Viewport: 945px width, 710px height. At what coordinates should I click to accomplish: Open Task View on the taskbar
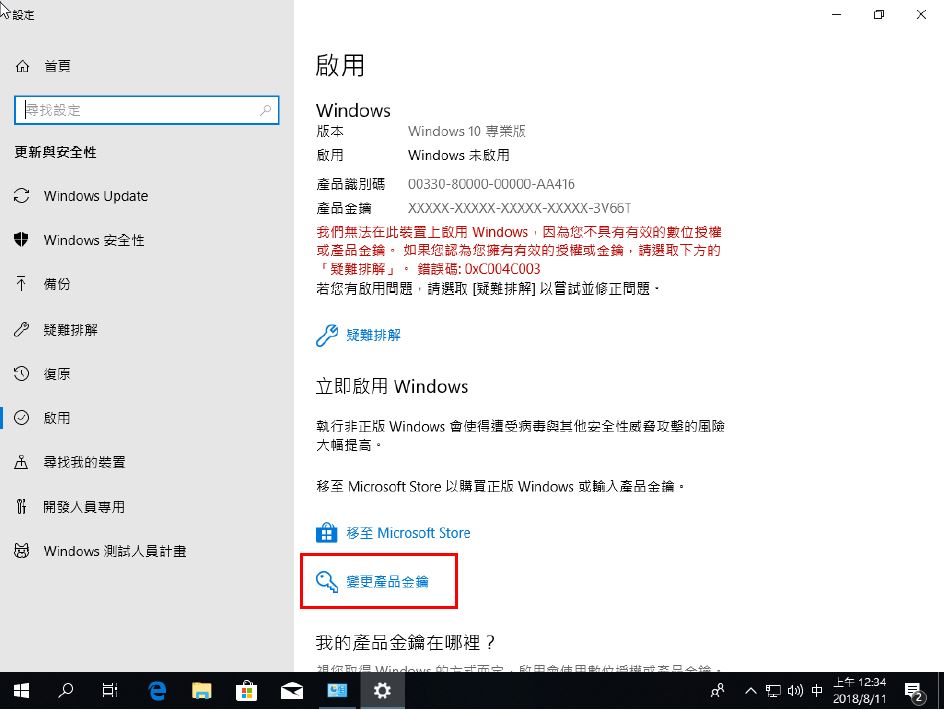point(110,691)
